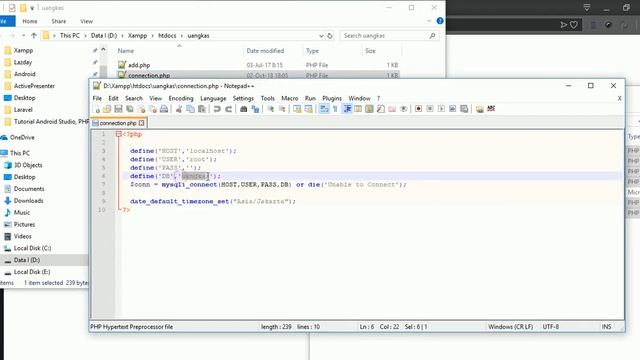Toggle file monitoring eye icon
The image size is (640, 360).
403,109
